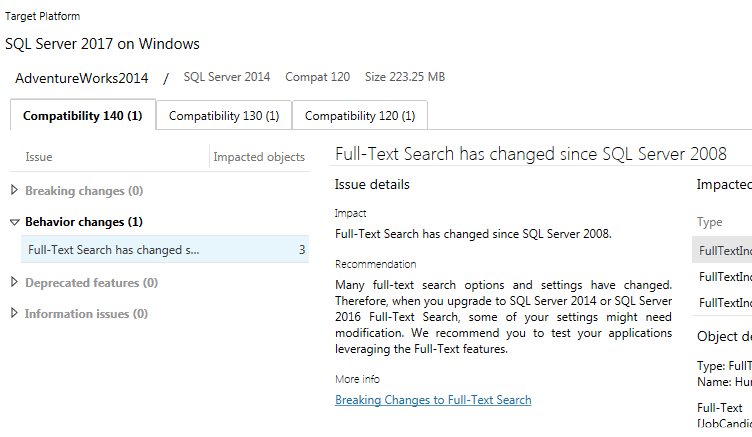Click the Impact section label
This screenshot has height=437, width=752.
pyautogui.click(x=351, y=213)
